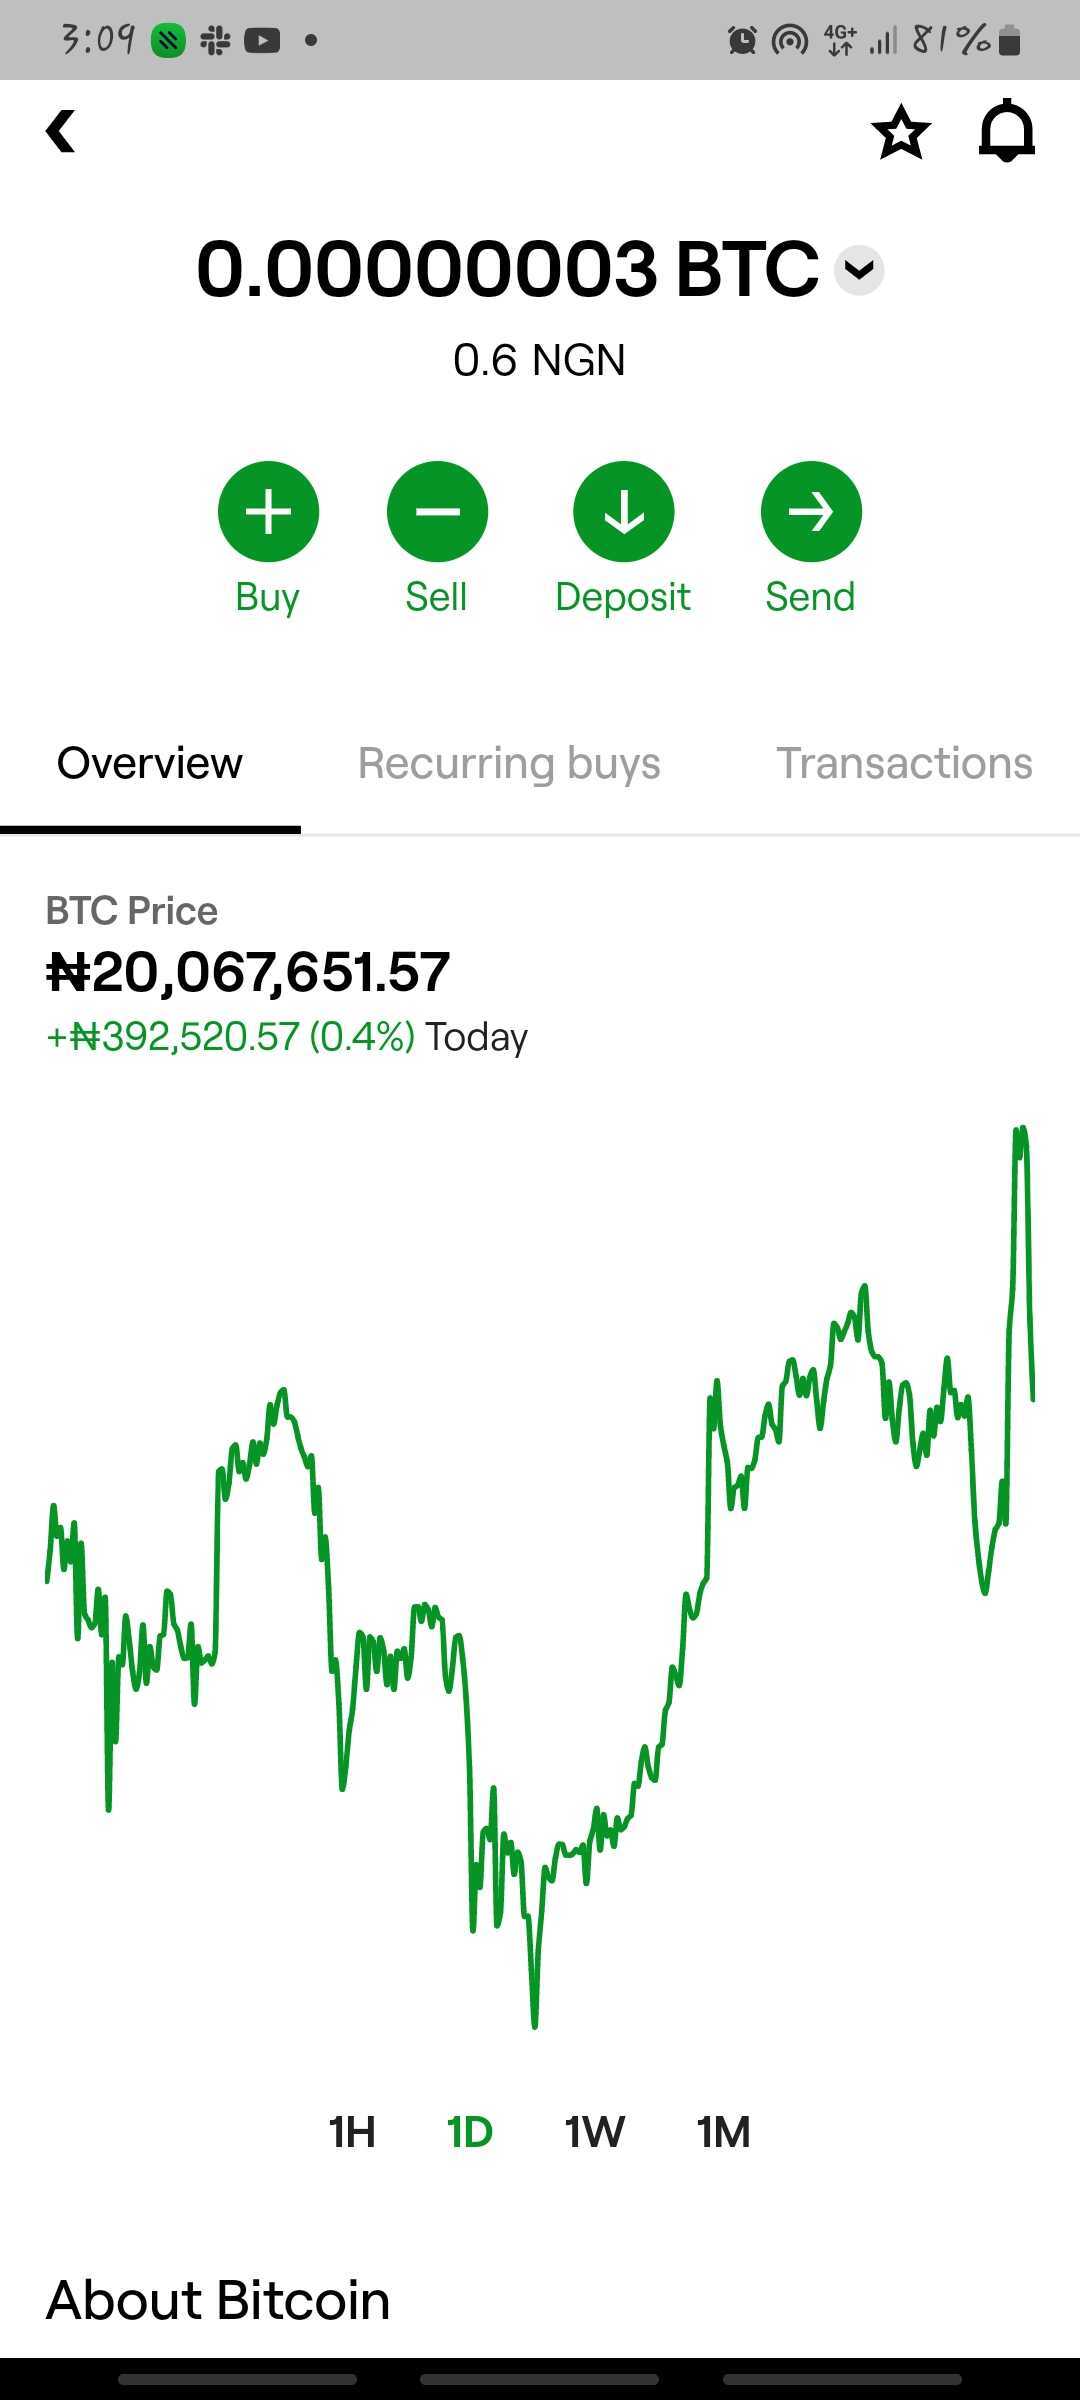Tap the 0.6 NGN balance text

point(539,360)
